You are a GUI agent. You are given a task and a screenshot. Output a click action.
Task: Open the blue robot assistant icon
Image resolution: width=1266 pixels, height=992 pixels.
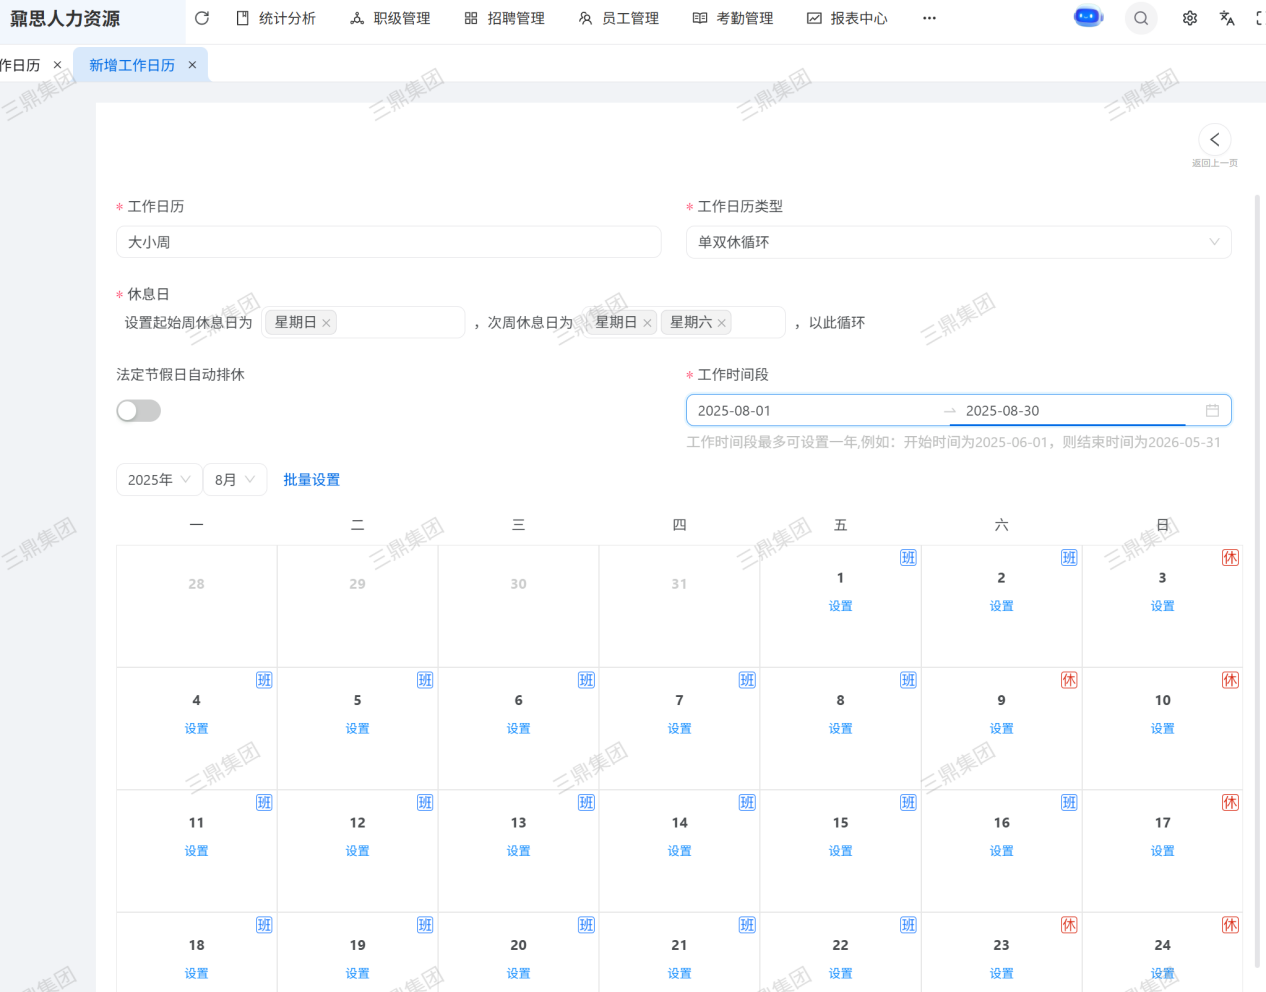coord(1088,18)
